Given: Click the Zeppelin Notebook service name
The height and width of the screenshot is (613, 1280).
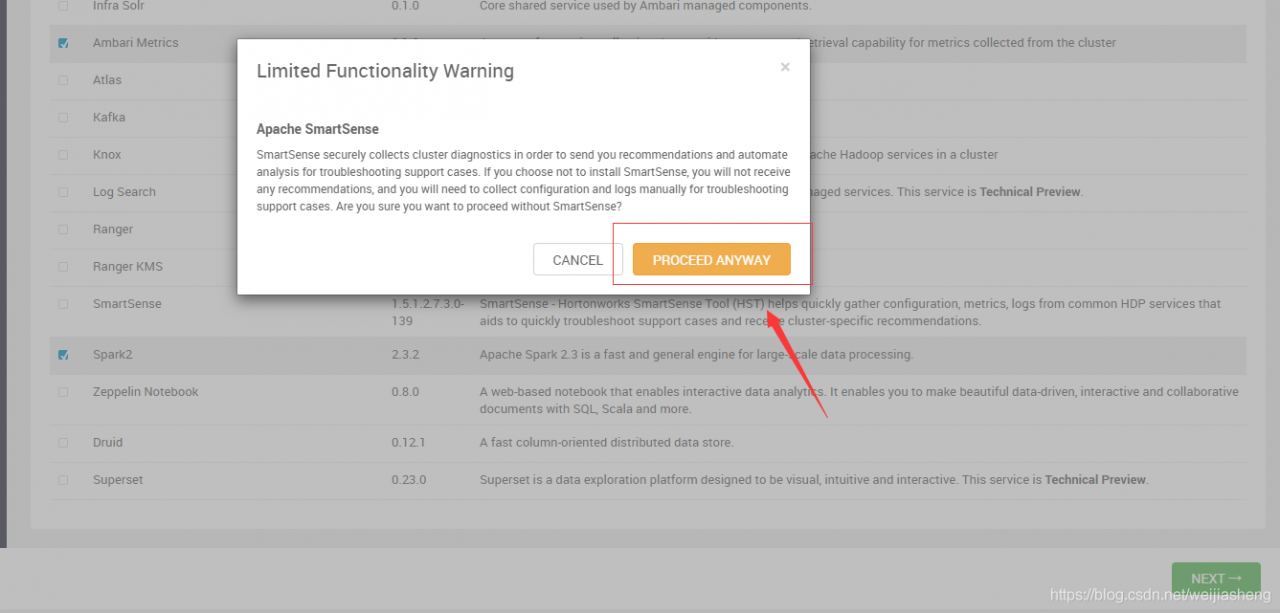Looking at the screenshot, I should point(146,392).
